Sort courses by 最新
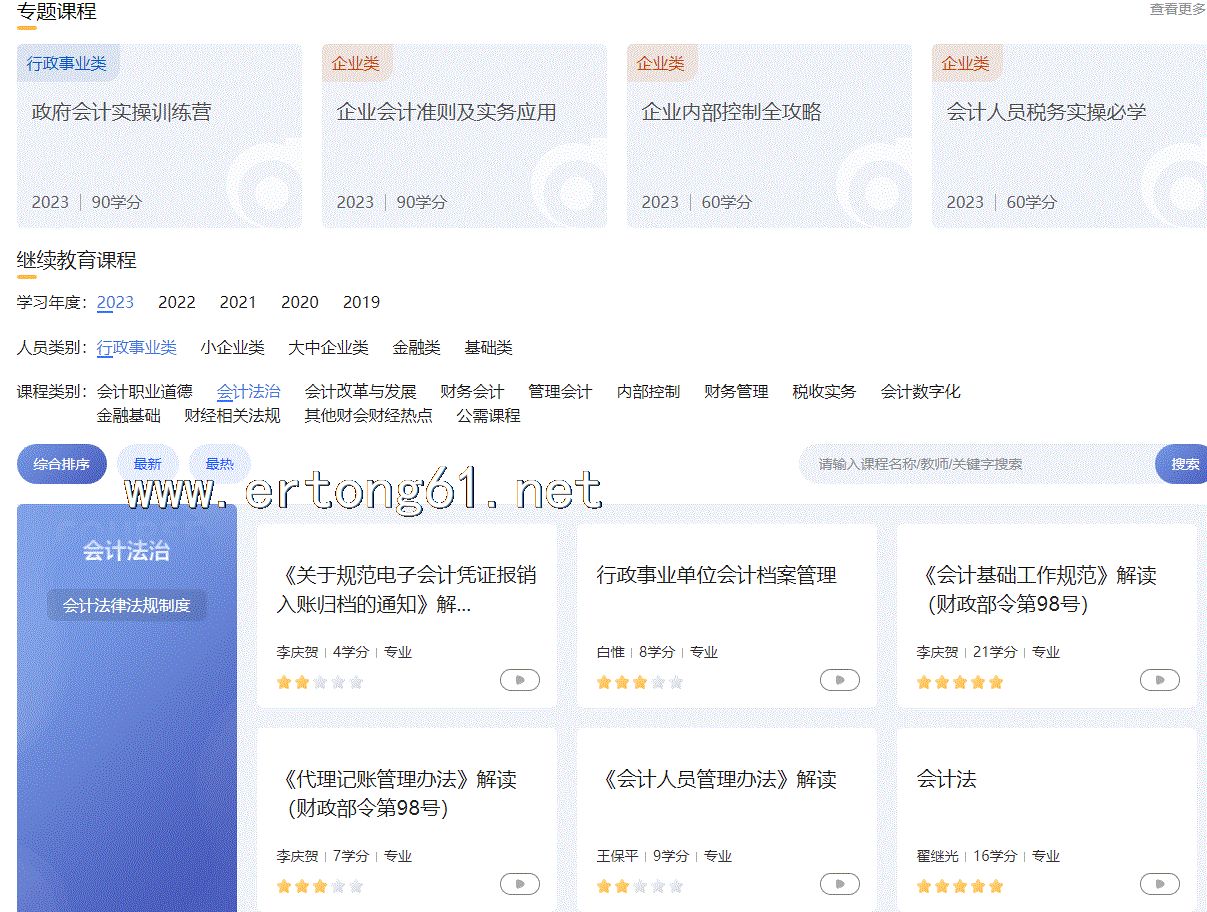 point(147,464)
